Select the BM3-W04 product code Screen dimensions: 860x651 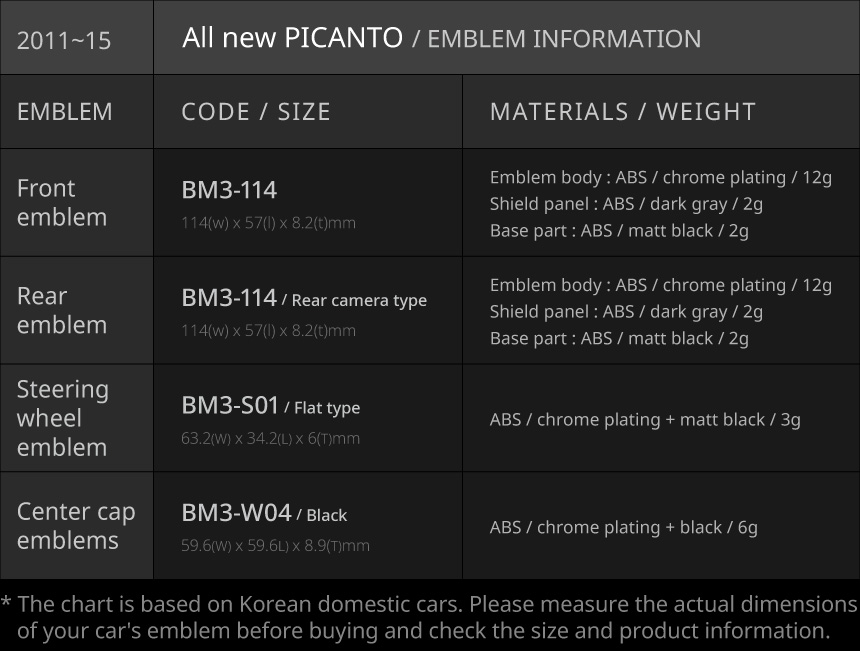click(236, 513)
